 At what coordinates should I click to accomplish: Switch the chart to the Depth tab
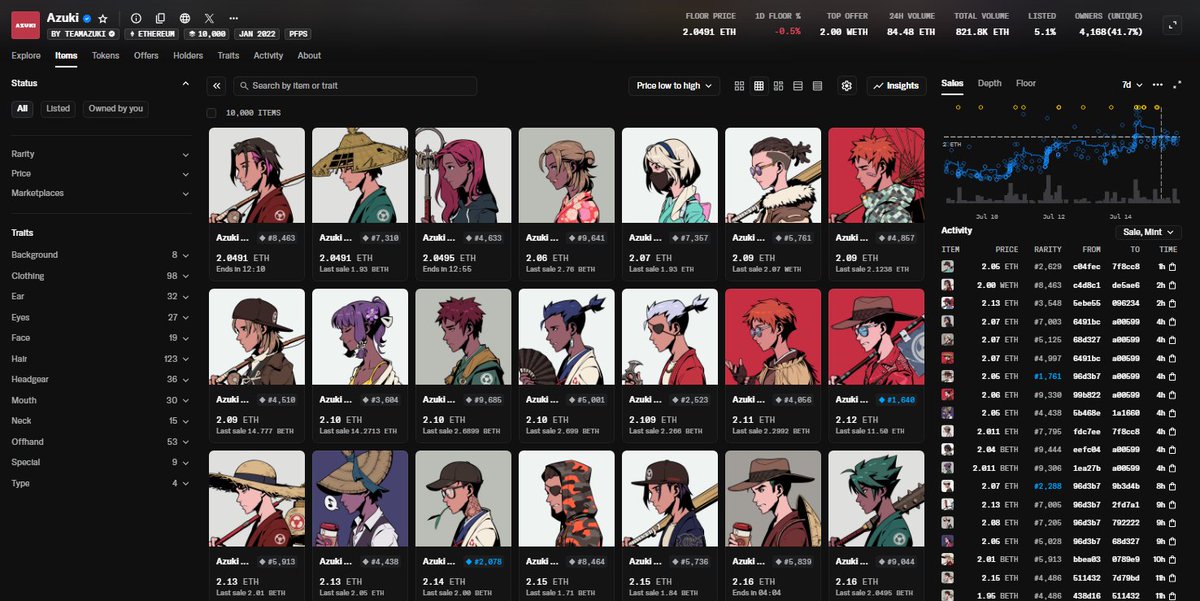(989, 83)
